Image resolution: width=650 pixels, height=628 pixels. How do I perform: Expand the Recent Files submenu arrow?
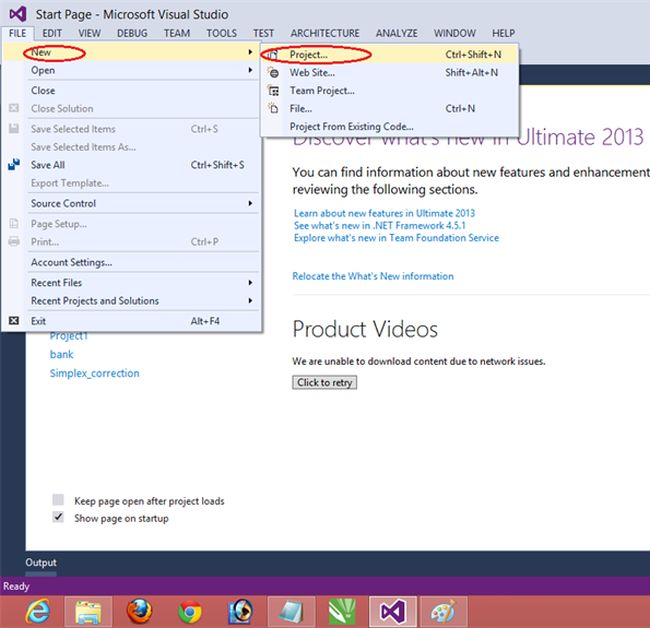click(x=250, y=282)
